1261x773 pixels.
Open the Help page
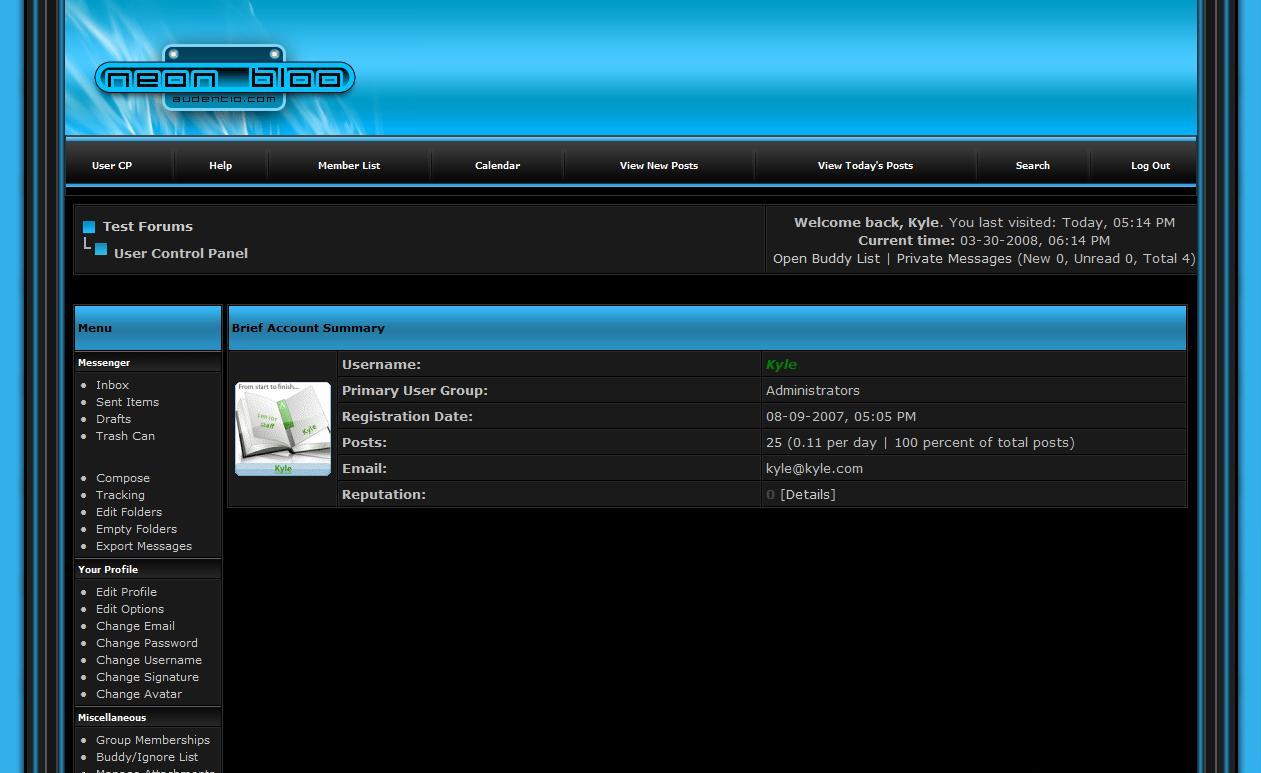221,166
